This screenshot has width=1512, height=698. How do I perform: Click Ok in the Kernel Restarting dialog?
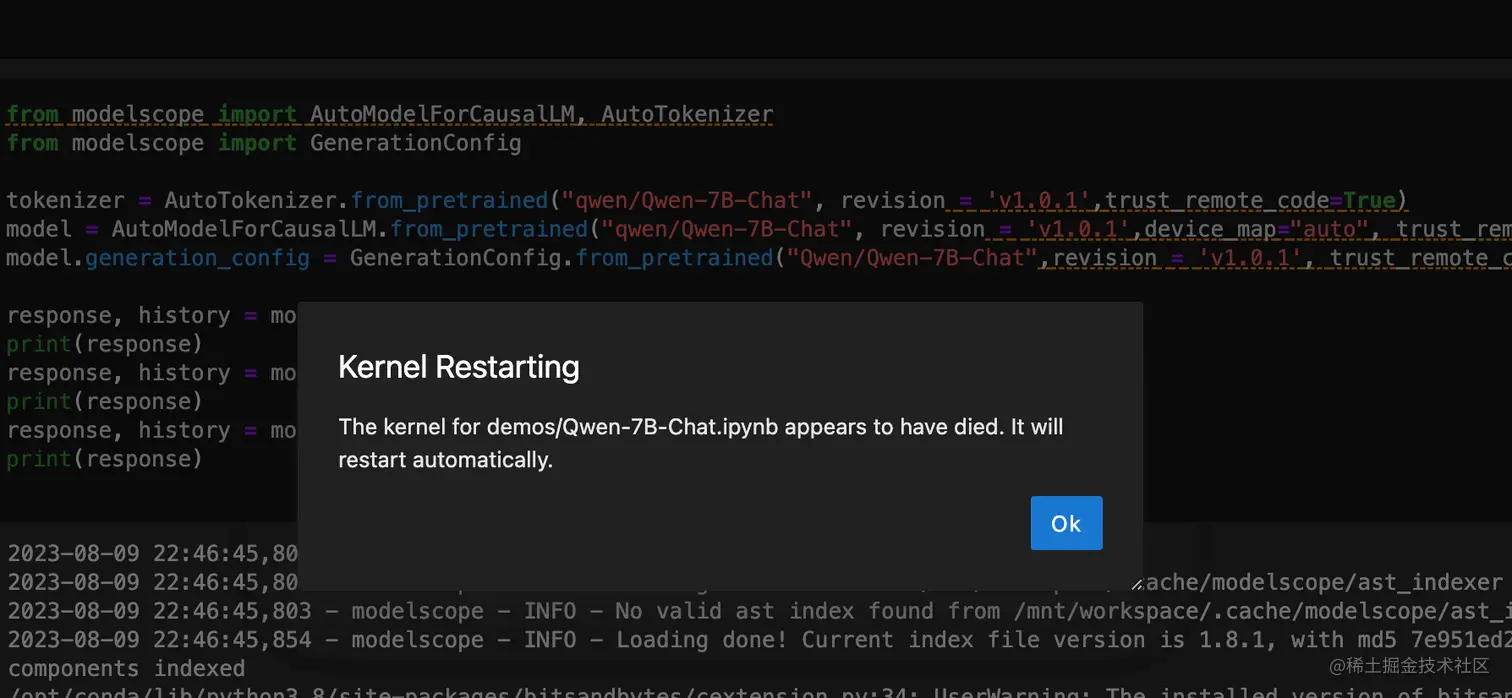(x=1066, y=523)
